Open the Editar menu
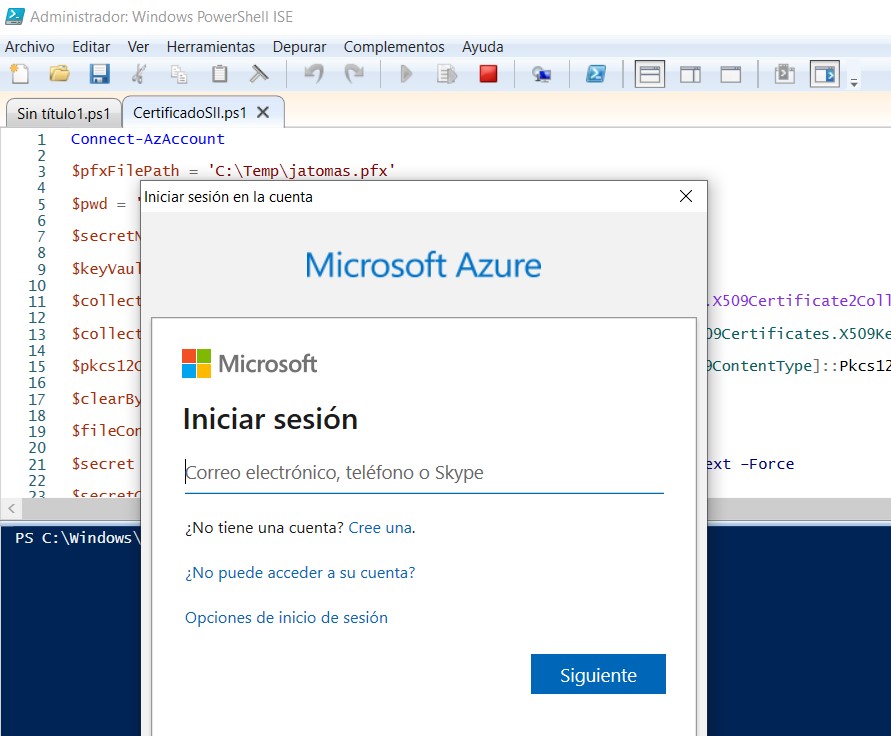 [x=91, y=47]
